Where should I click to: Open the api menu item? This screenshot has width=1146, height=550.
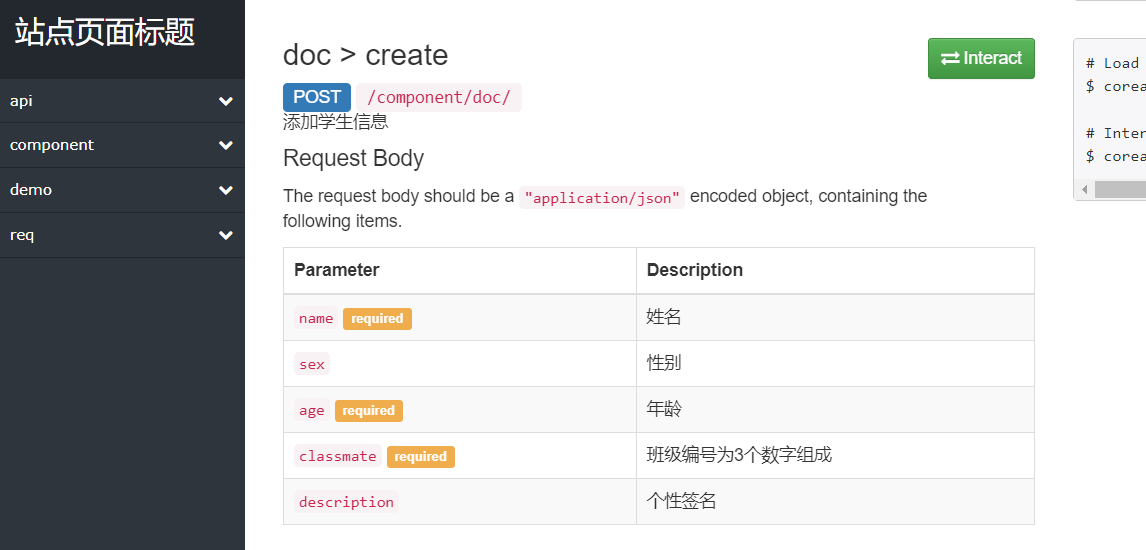click(22, 101)
